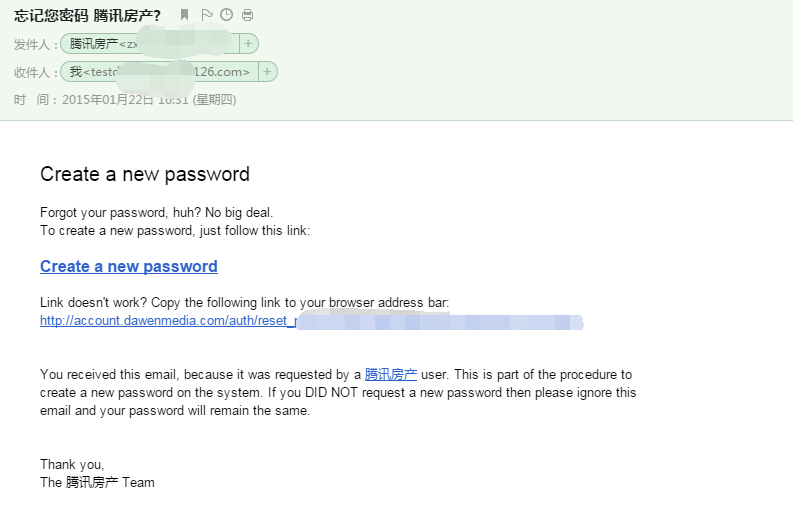
Task: Click the subject line 忘记您密码 腾讯房产?
Action: click(87, 16)
